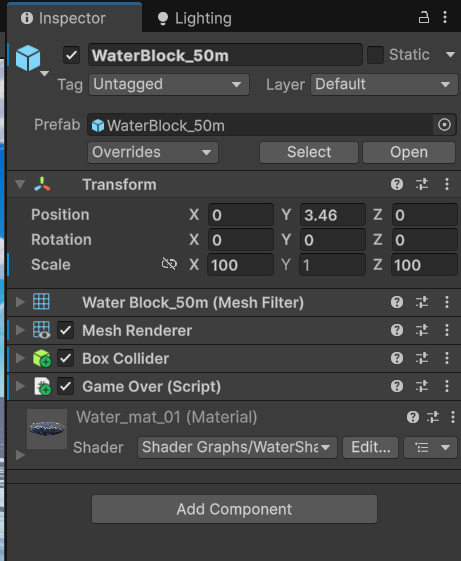Toggle the Scale constrained proportions link icon
Screen dimensions: 461x561
169,264
